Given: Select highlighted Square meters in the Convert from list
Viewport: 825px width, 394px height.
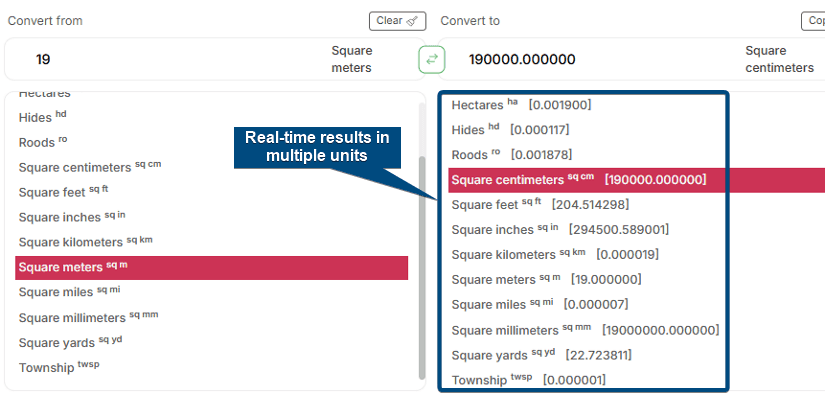Looking at the screenshot, I should [212, 268].
